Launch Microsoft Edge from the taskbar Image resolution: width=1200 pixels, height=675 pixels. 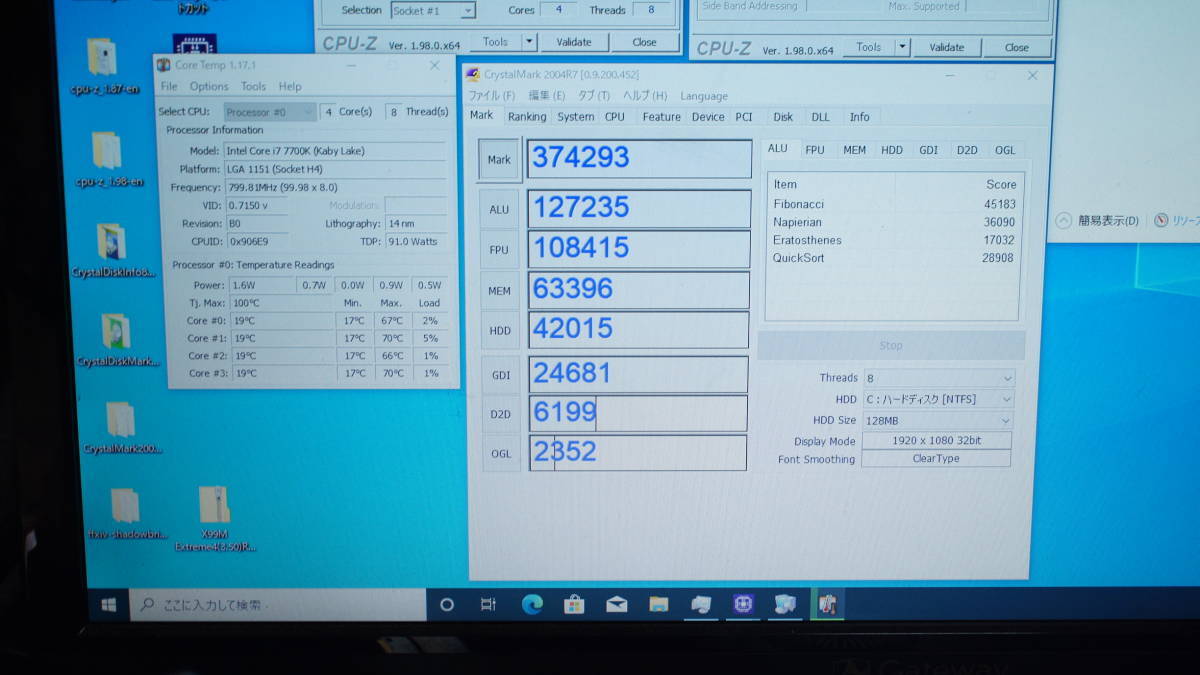coord(532,605)
